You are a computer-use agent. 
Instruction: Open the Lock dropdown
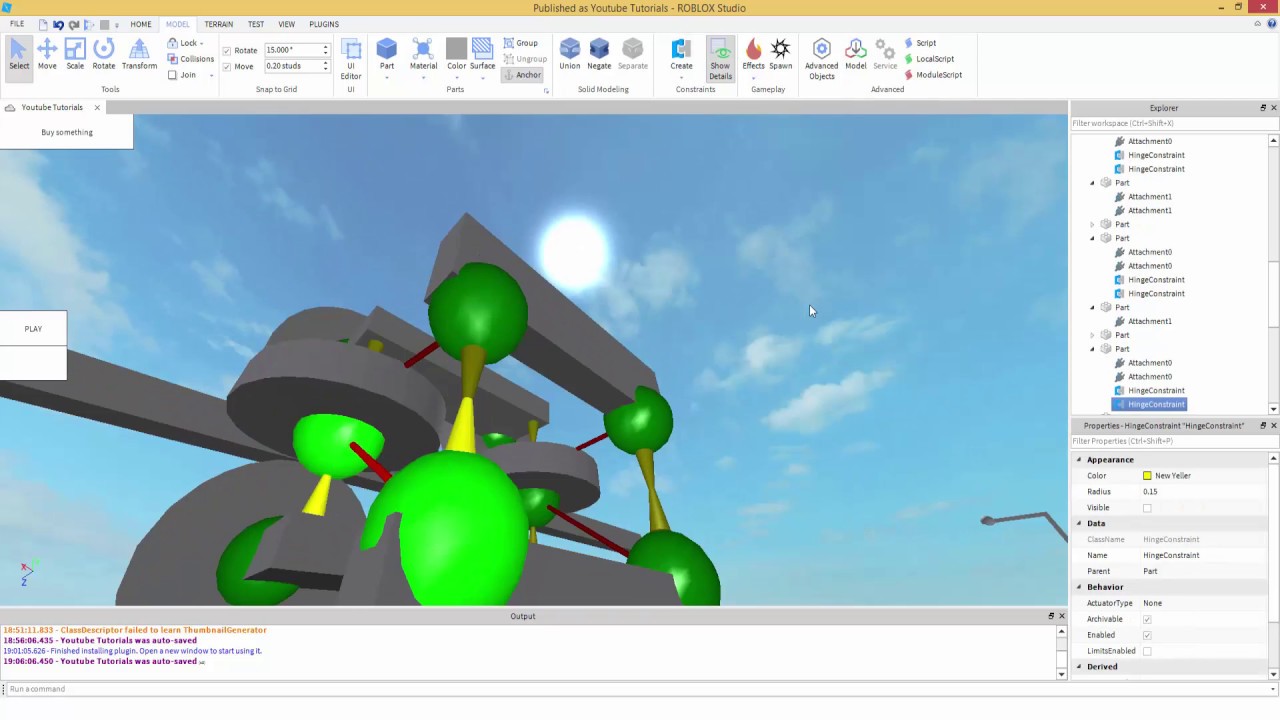pos(185,43)
